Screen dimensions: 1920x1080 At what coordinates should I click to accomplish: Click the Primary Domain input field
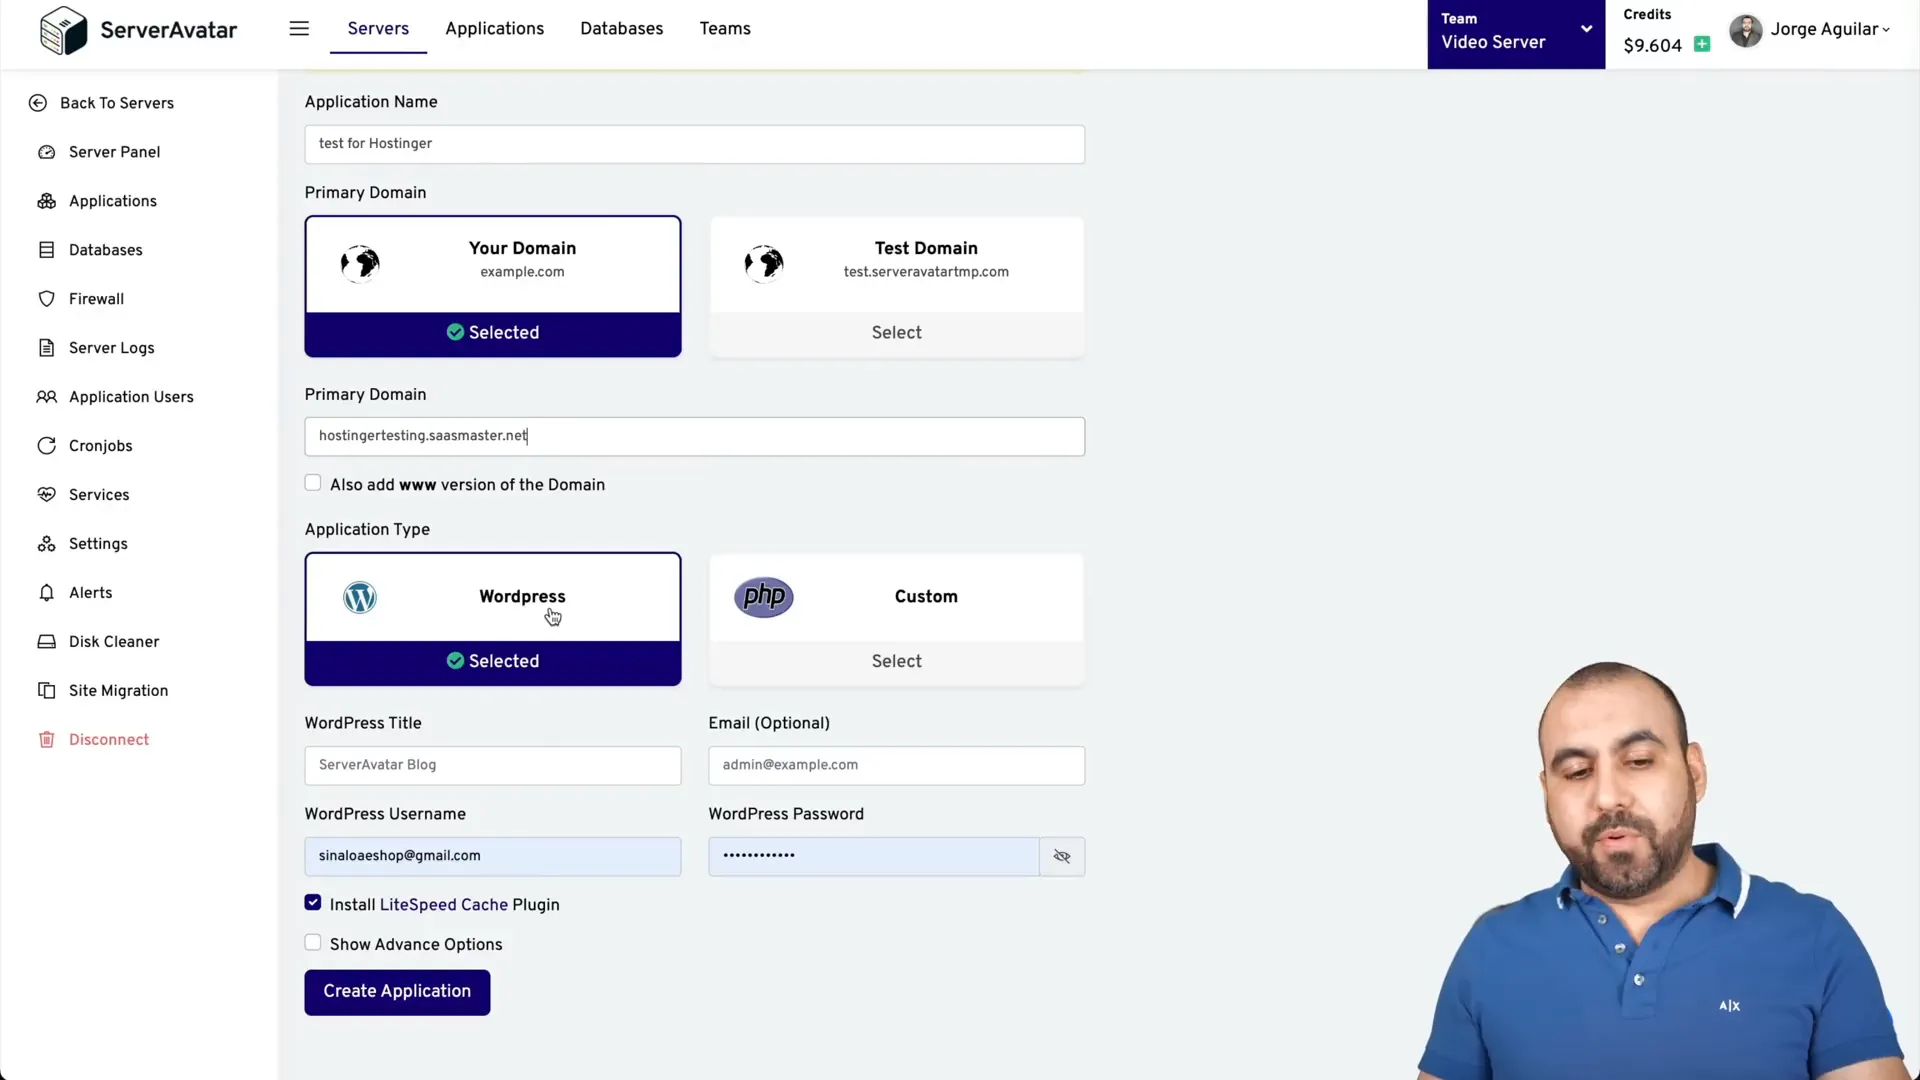pyautogui.click(x=695, y=435)
